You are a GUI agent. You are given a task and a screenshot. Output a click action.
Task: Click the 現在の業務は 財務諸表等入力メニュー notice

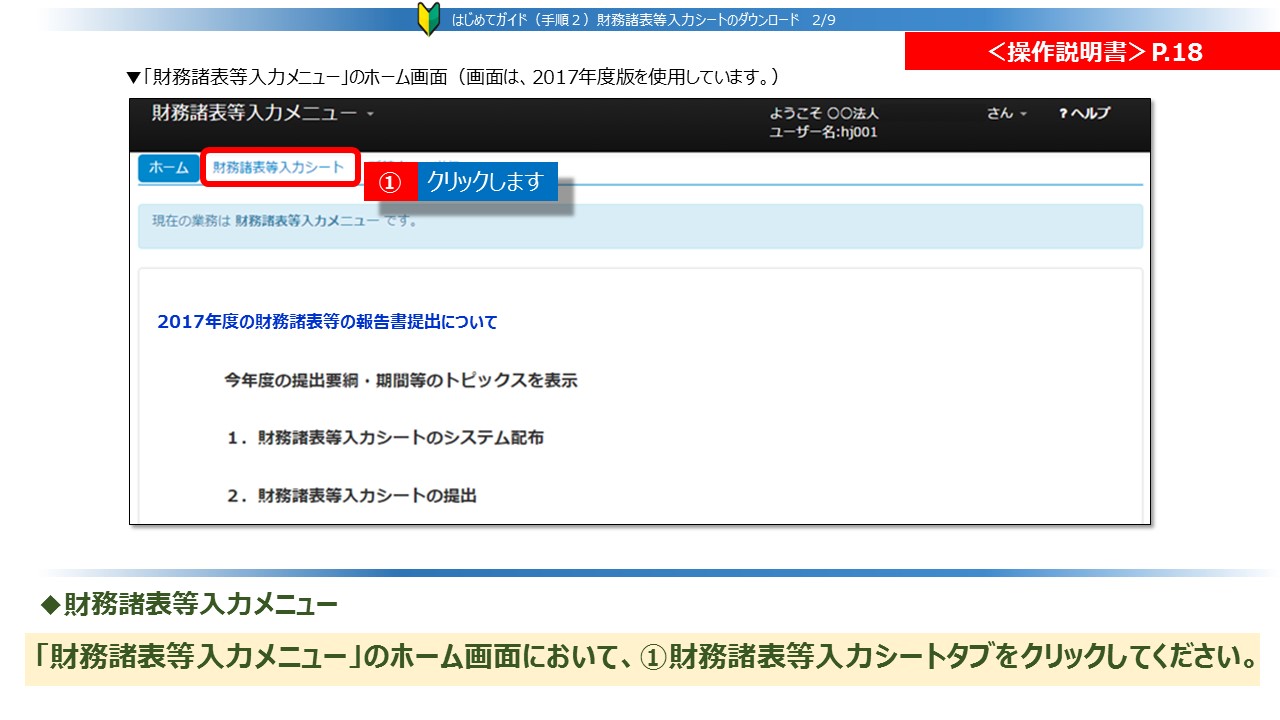coord(640,226)
